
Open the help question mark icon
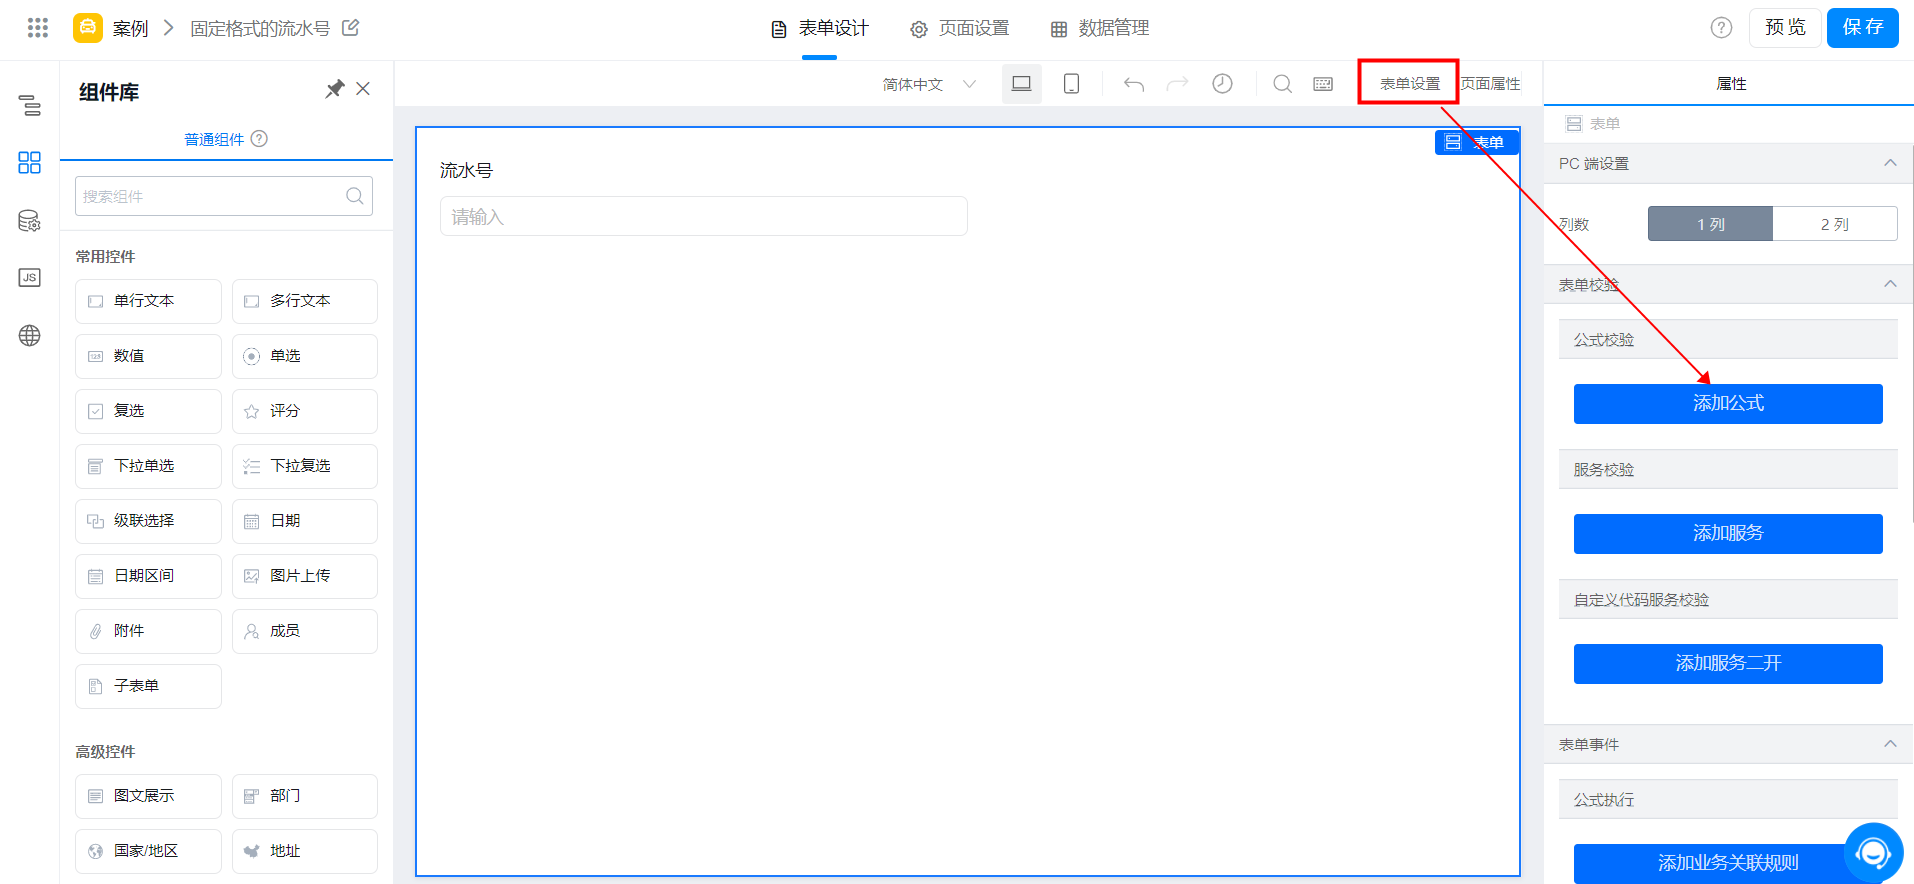[1721, 28]
